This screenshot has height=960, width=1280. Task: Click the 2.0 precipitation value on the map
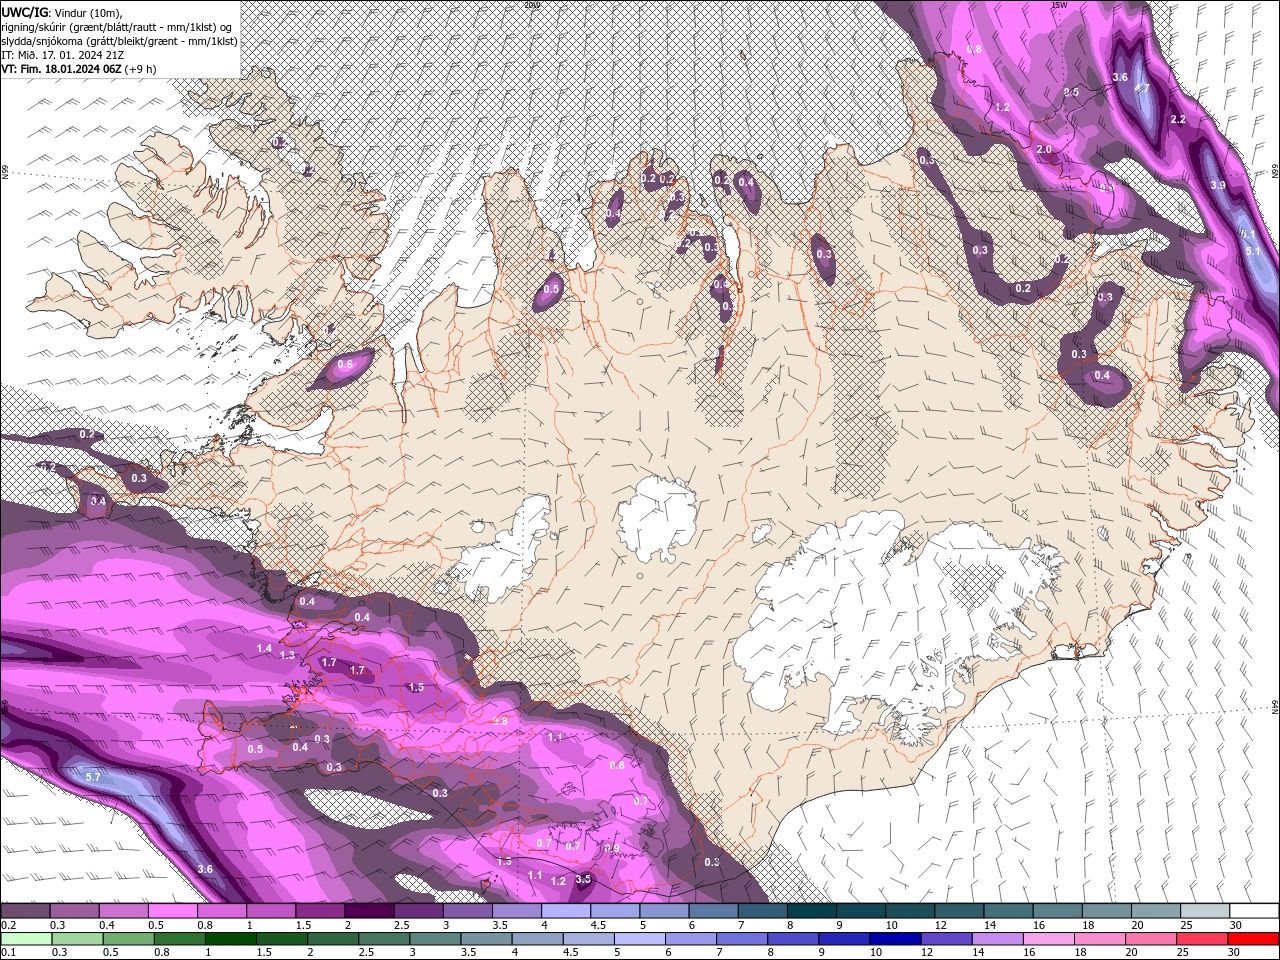point(1044,149)
